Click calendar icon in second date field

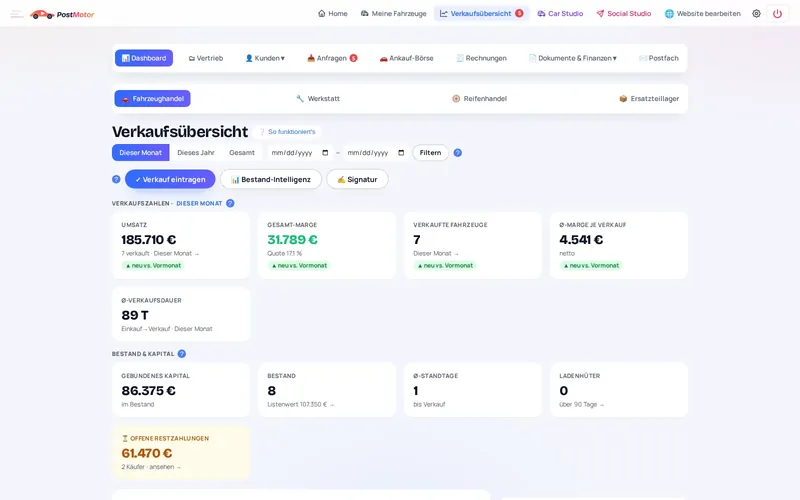tap(401, 153)
